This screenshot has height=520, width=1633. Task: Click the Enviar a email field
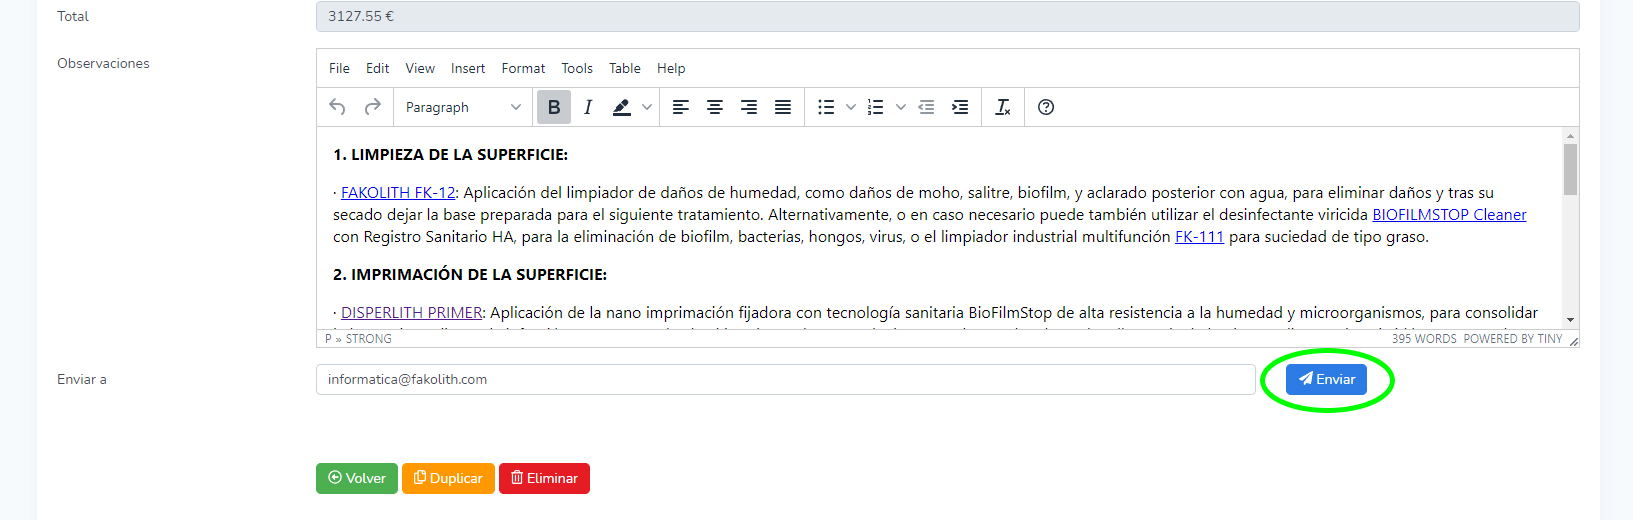point(785,379)
